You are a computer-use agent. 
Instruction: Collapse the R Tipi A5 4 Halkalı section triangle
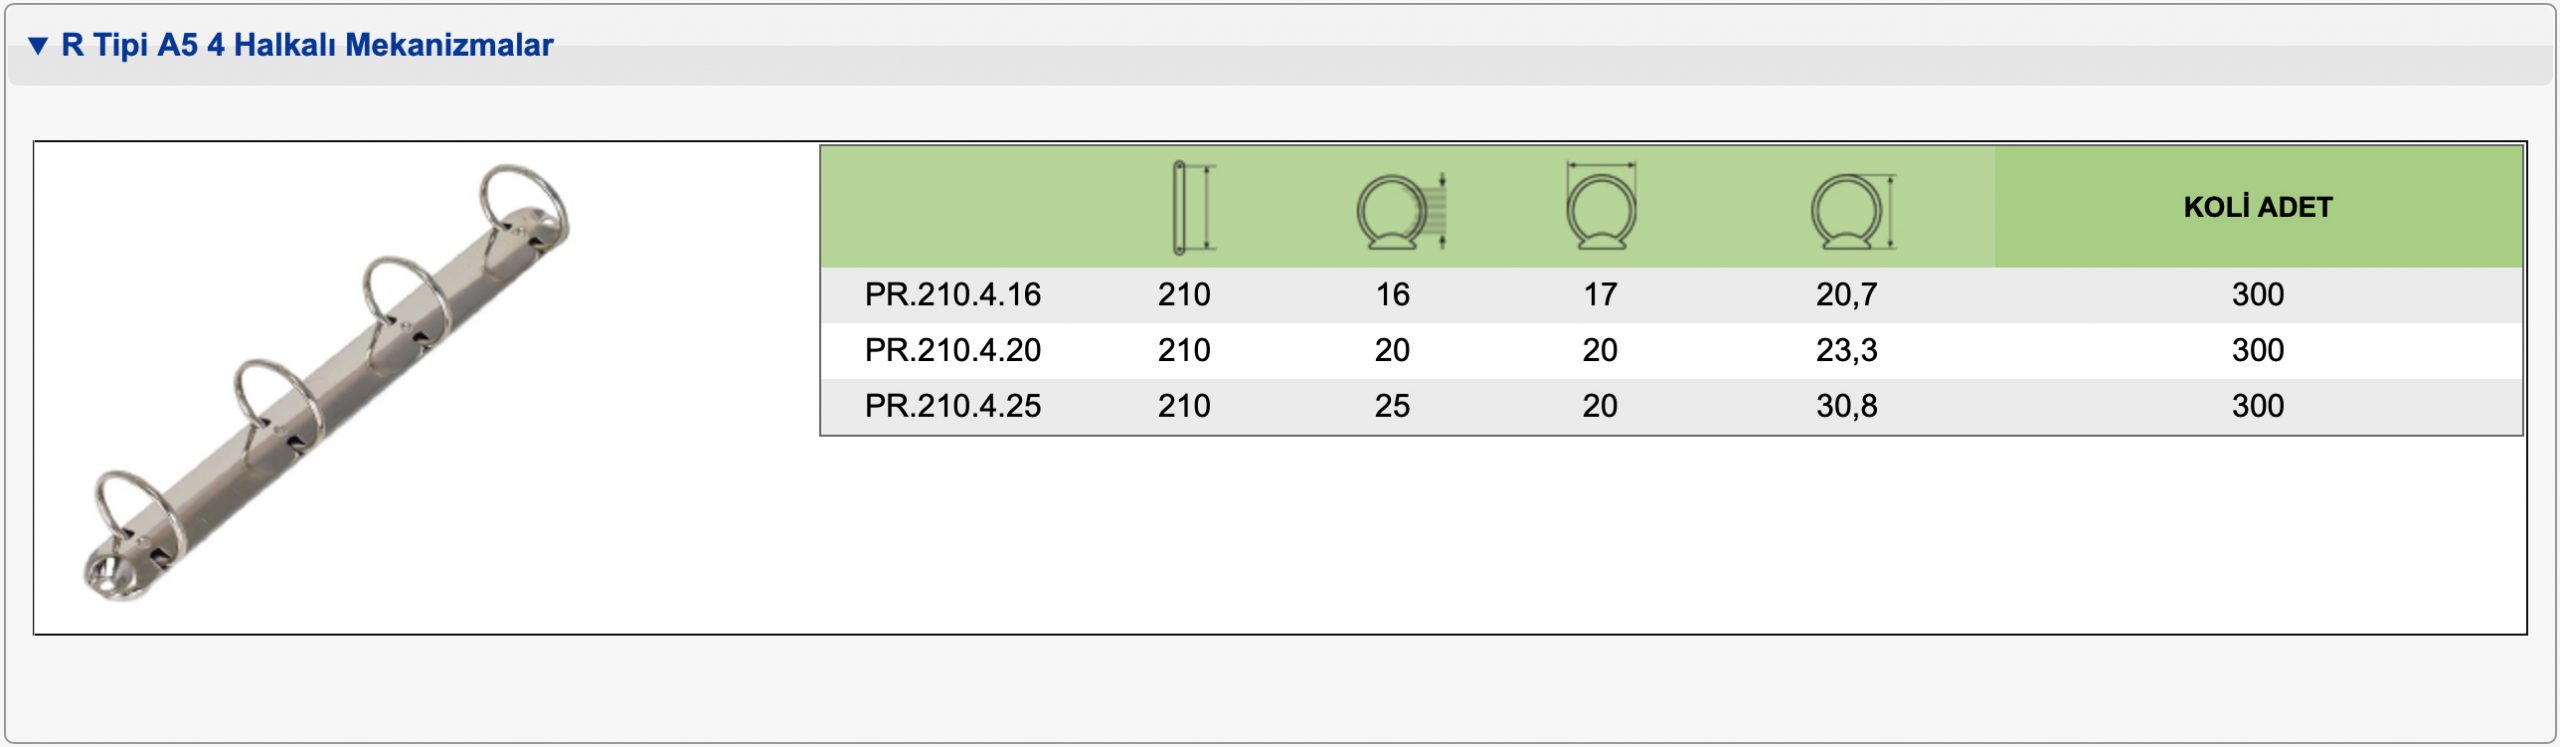38,45
